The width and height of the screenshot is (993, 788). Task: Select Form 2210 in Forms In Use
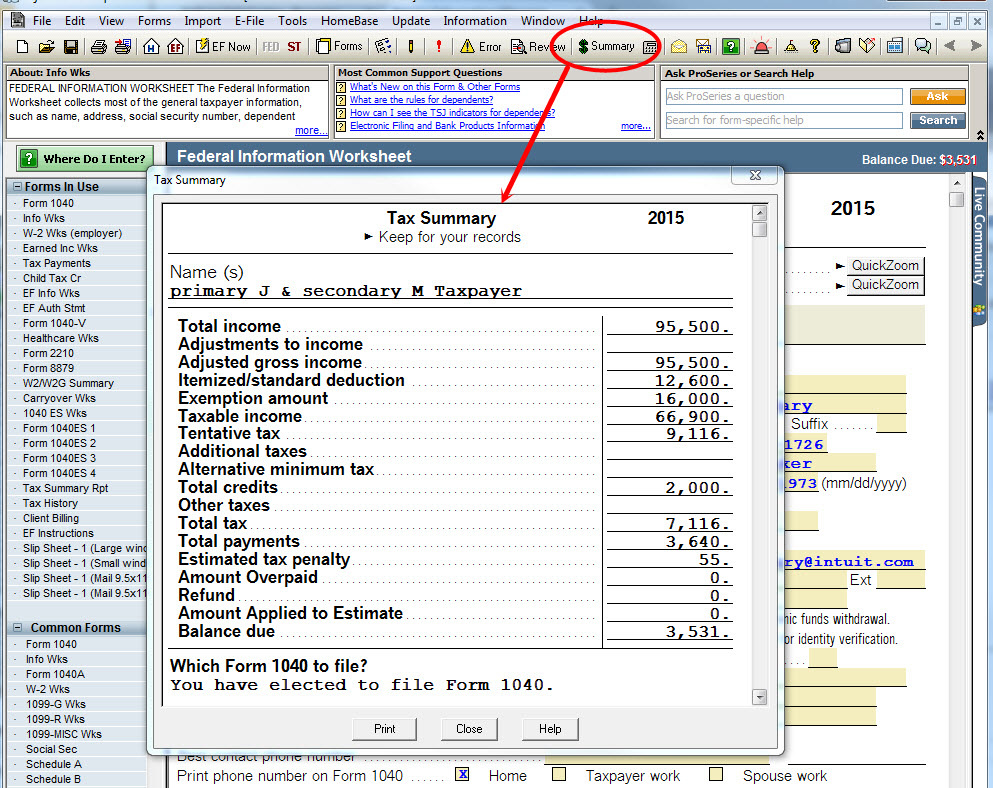[x=48, y=353]
